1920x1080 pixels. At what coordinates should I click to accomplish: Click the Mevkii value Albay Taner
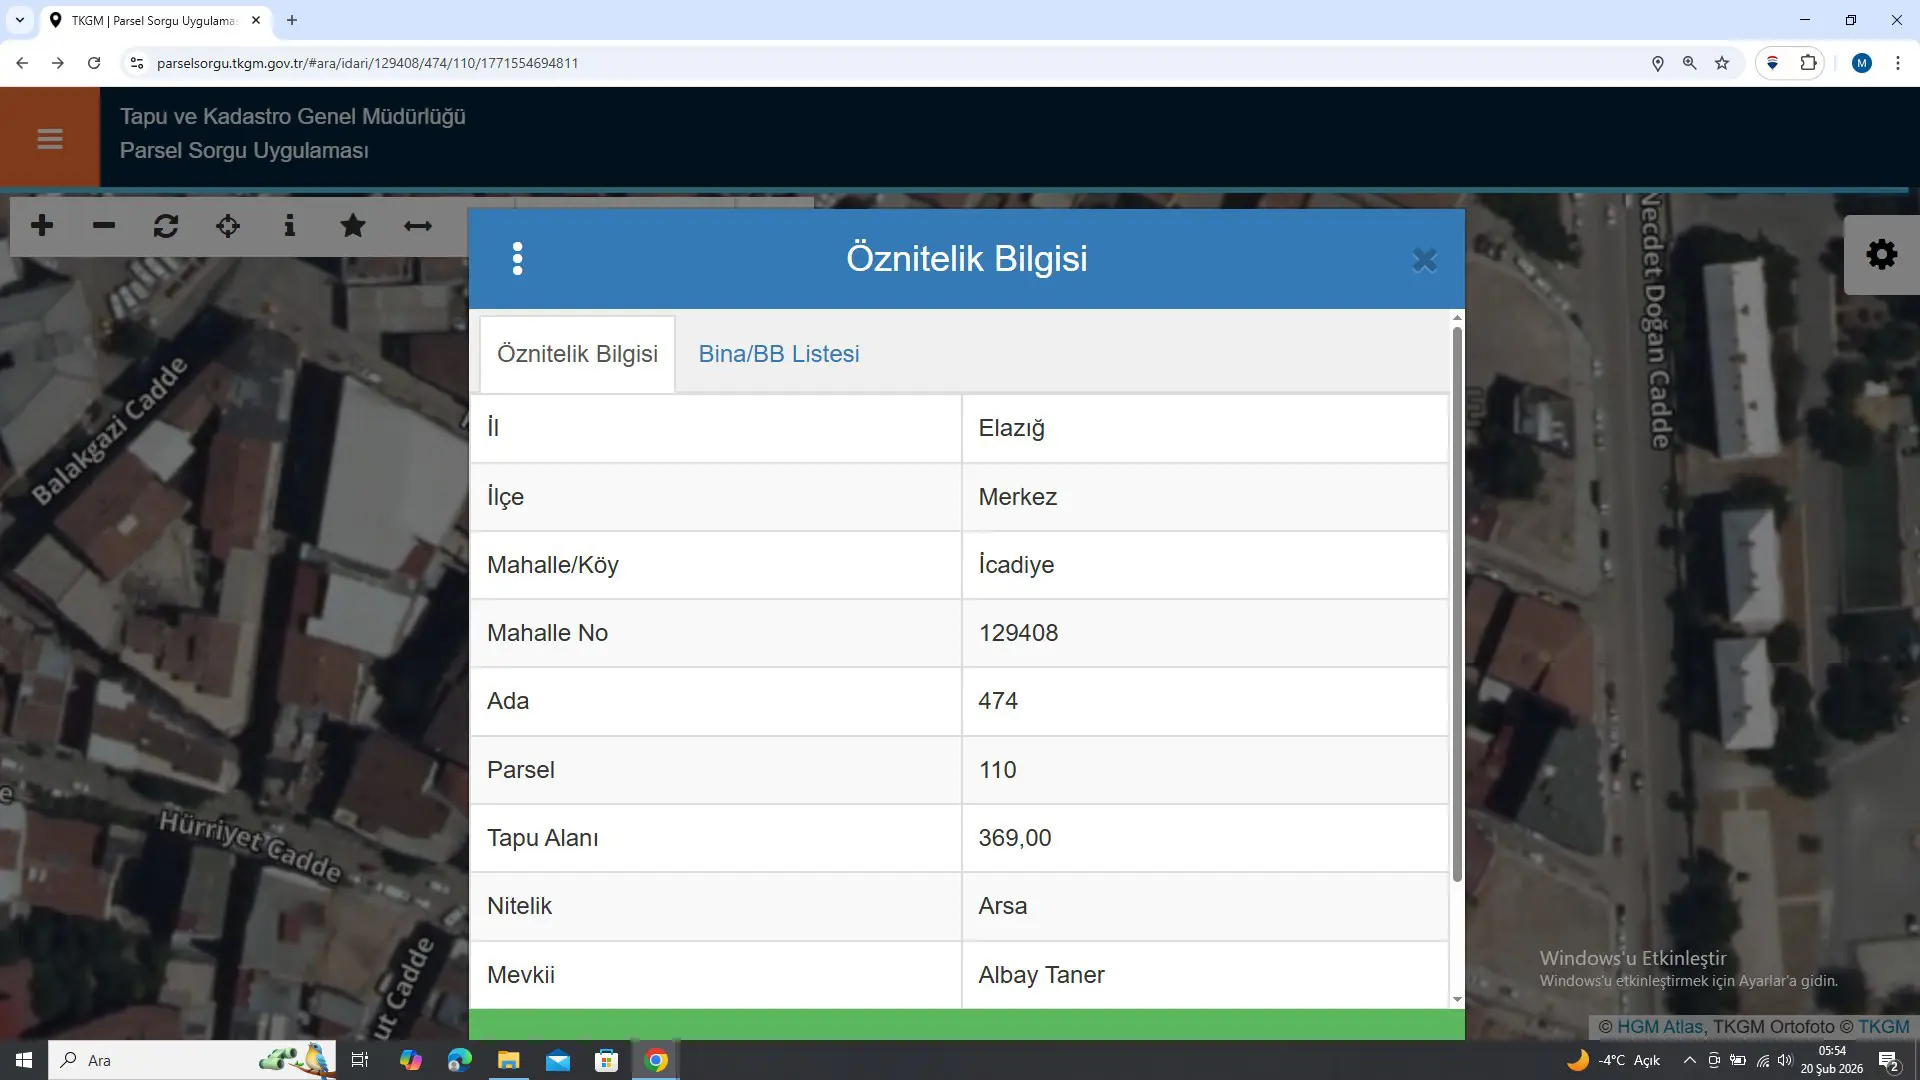coord(1041,975)
